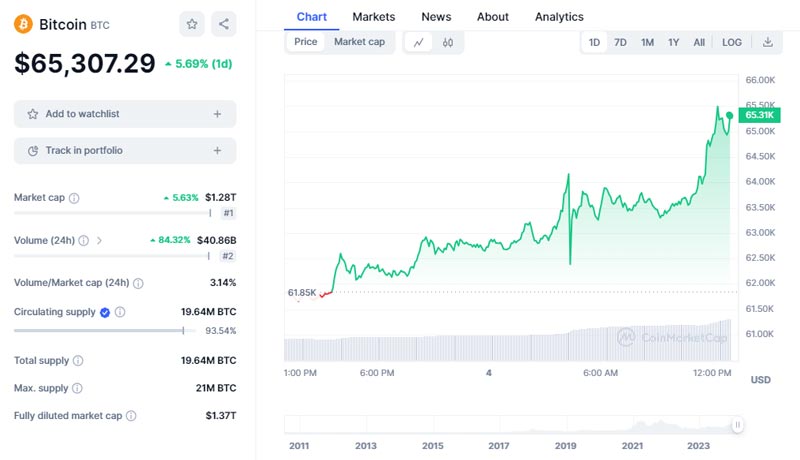The image size is (800, 460).
Task: Open the News tab
Action: coord(436,17)
